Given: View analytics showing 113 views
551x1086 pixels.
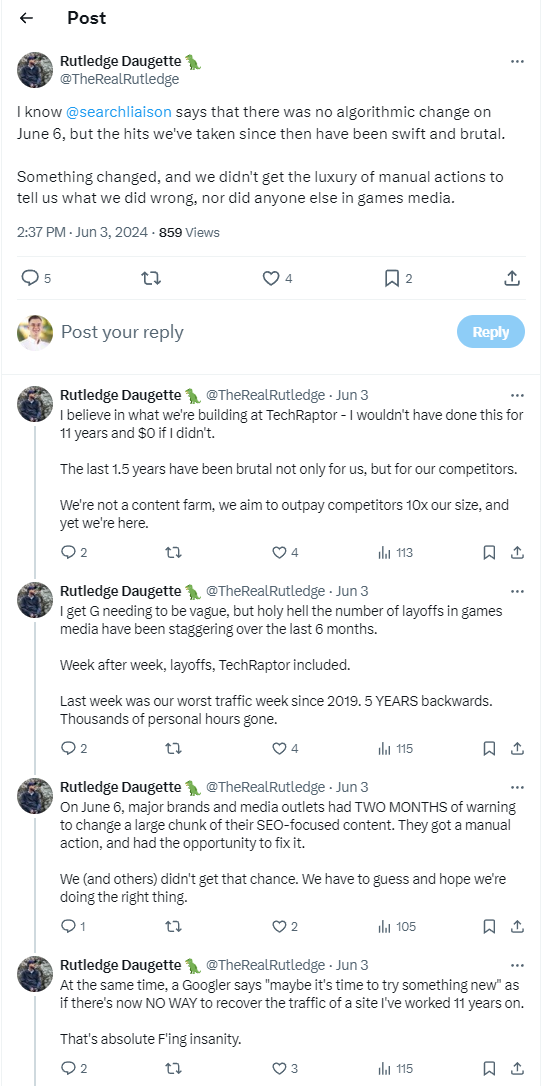Looking at the screenshot, I should click(395, 553).
